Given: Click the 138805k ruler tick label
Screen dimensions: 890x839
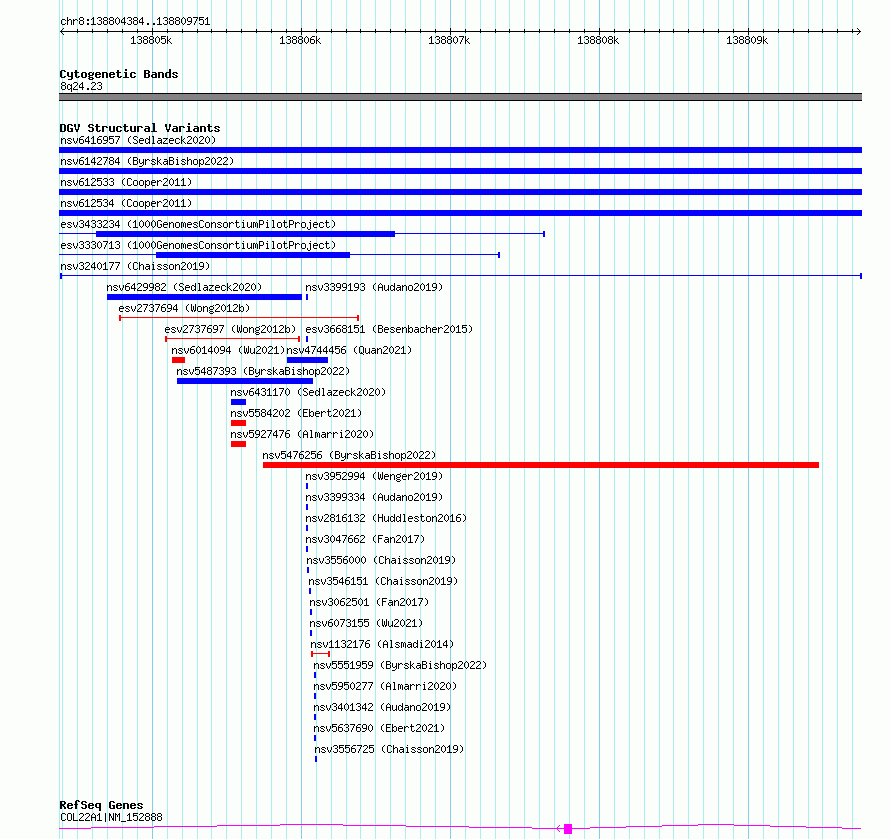Looking at the screenshot, I should [151, 40].
